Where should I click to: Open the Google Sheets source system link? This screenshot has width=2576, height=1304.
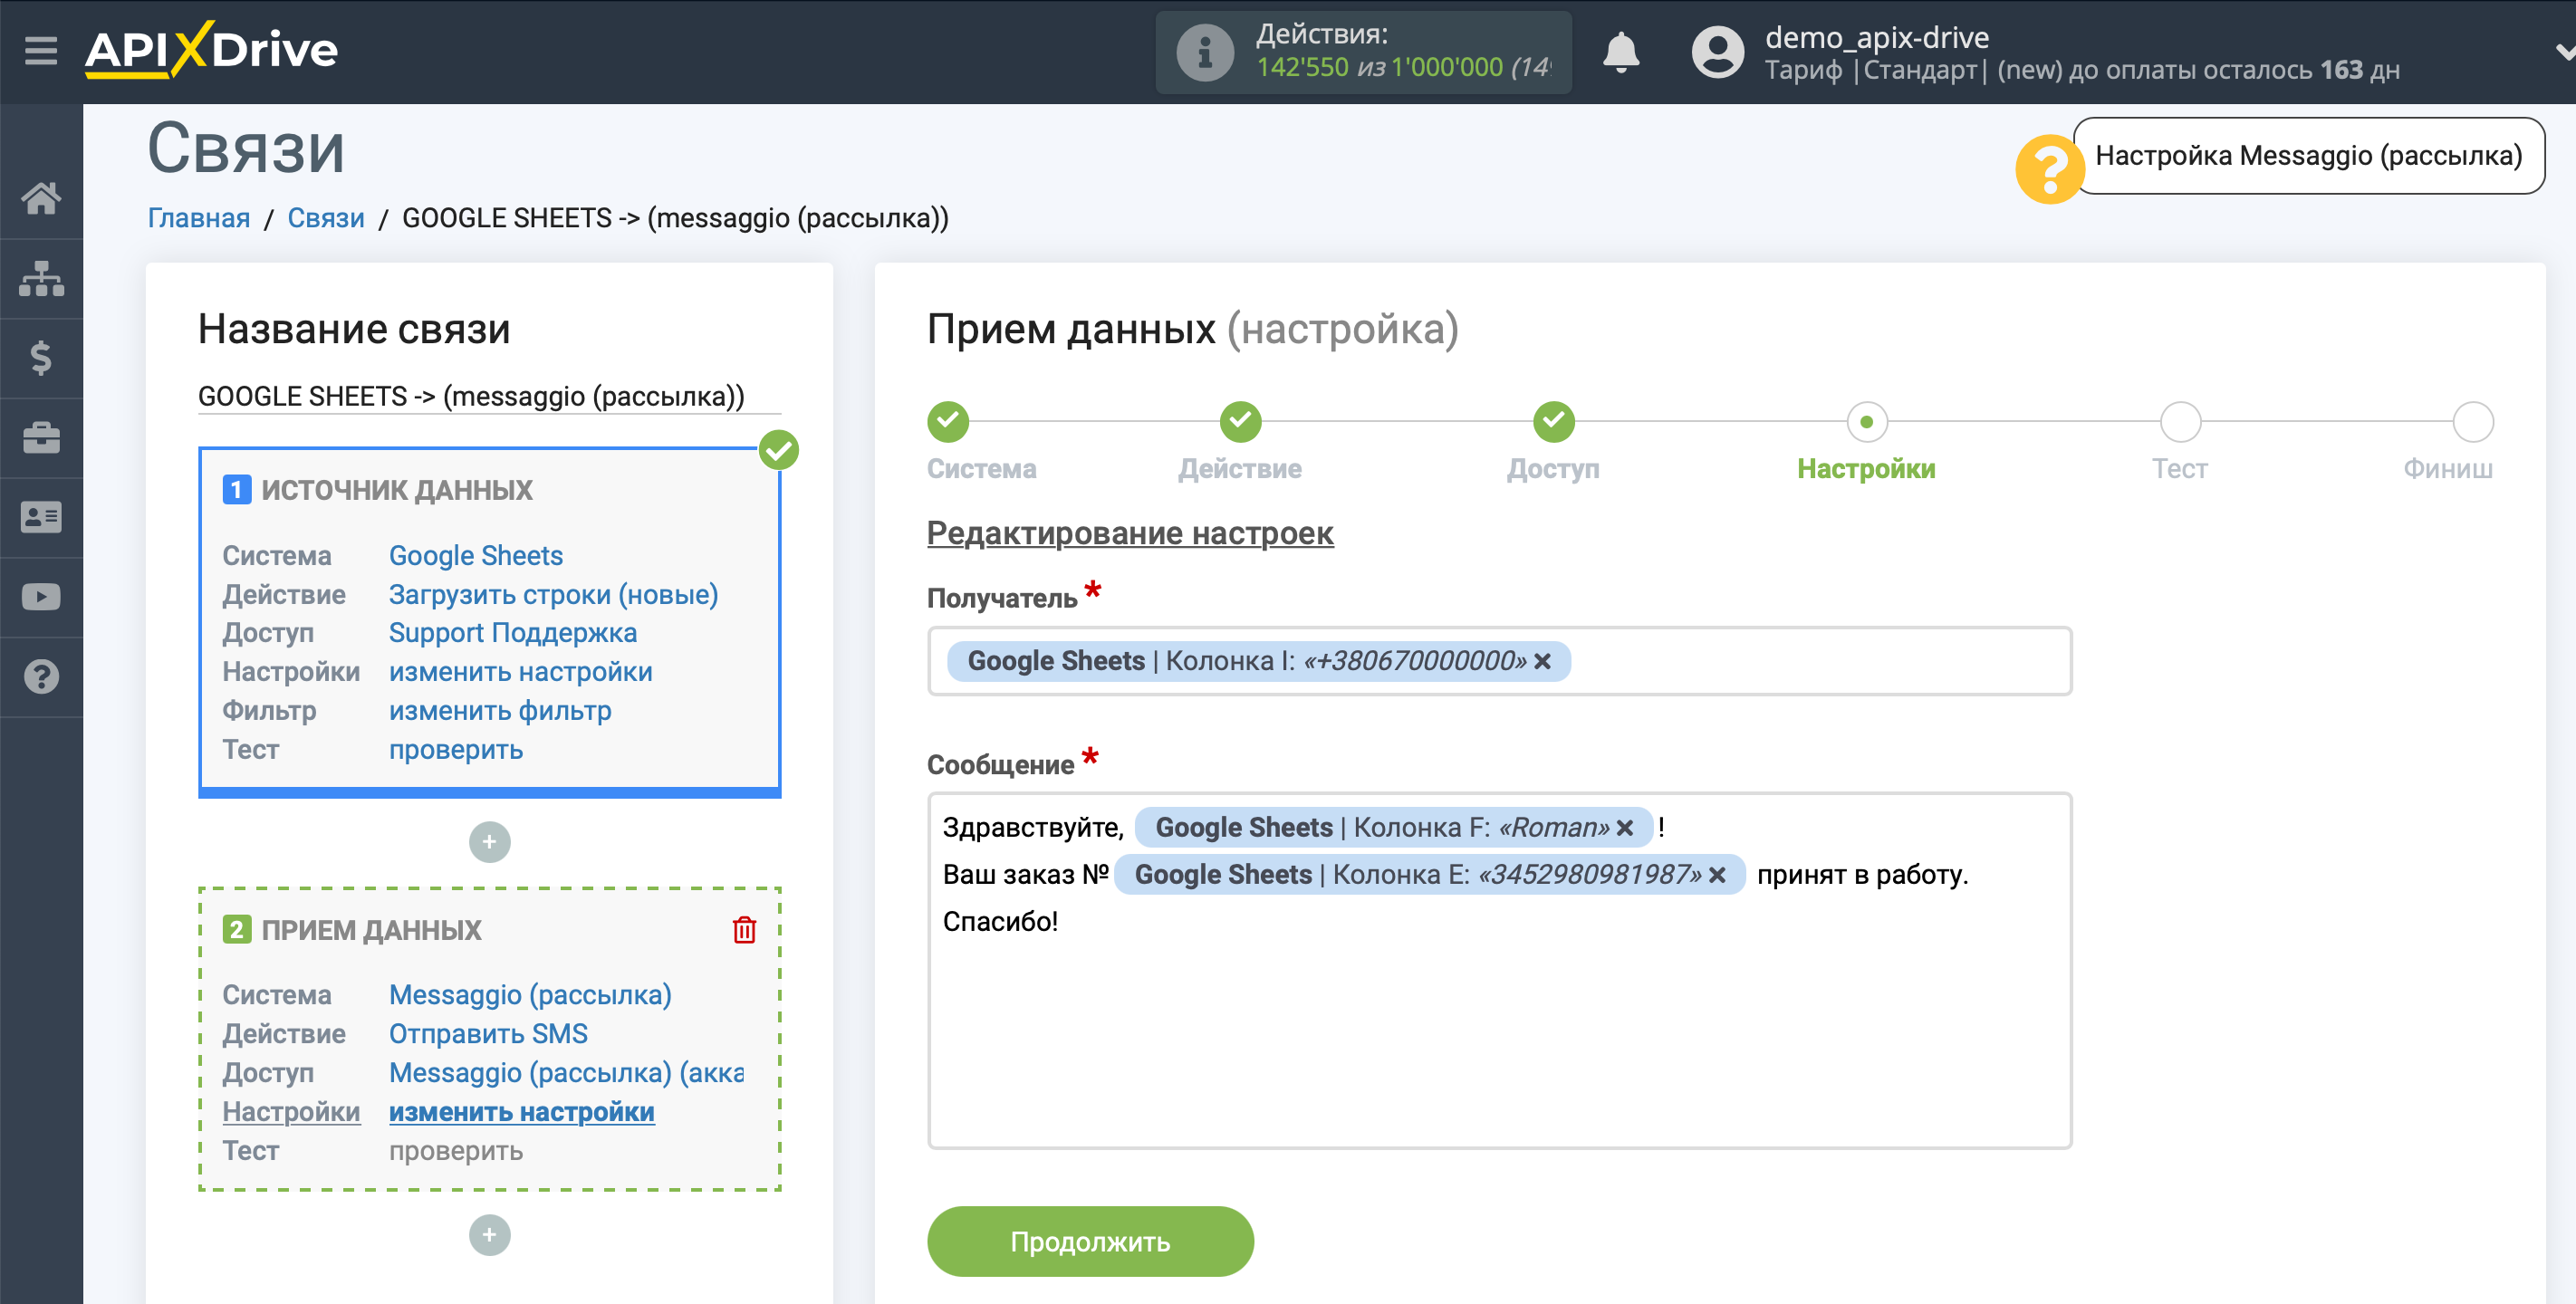click(475, 555)
